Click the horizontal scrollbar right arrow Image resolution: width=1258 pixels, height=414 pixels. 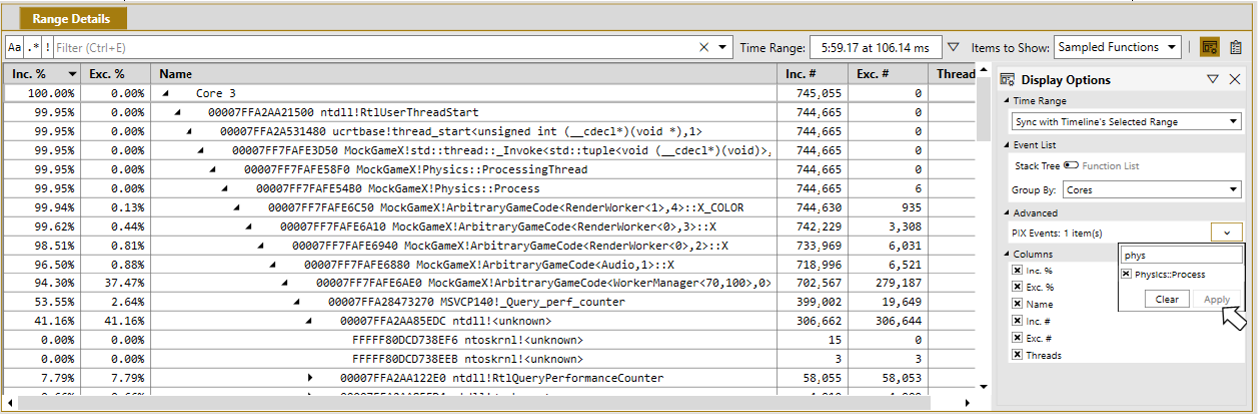click(966, 402)
